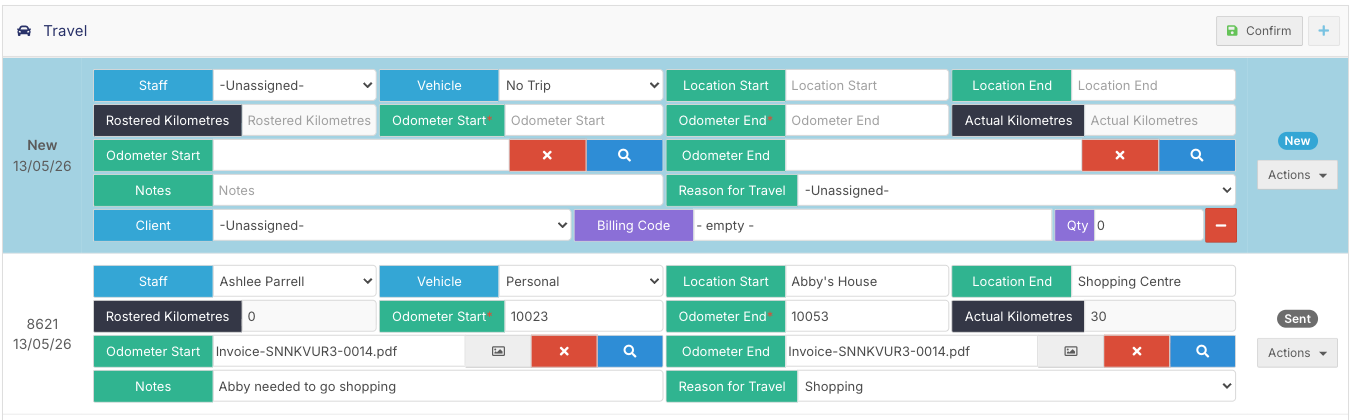Click Location Start field with Abby's House
1352x420 pixels.
coord(866,282)
